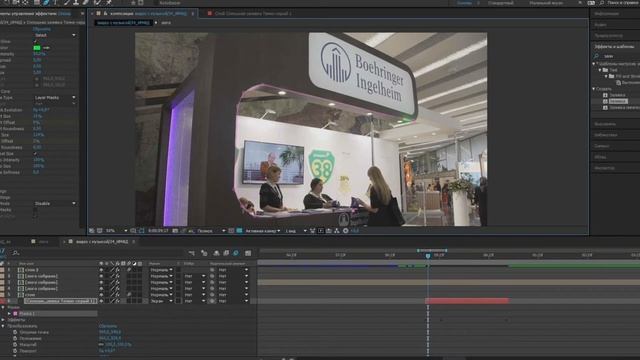Toggle the teal transparency grid button in viewer
The width and height of the screenshot is (640, 360).
(239, 231)
